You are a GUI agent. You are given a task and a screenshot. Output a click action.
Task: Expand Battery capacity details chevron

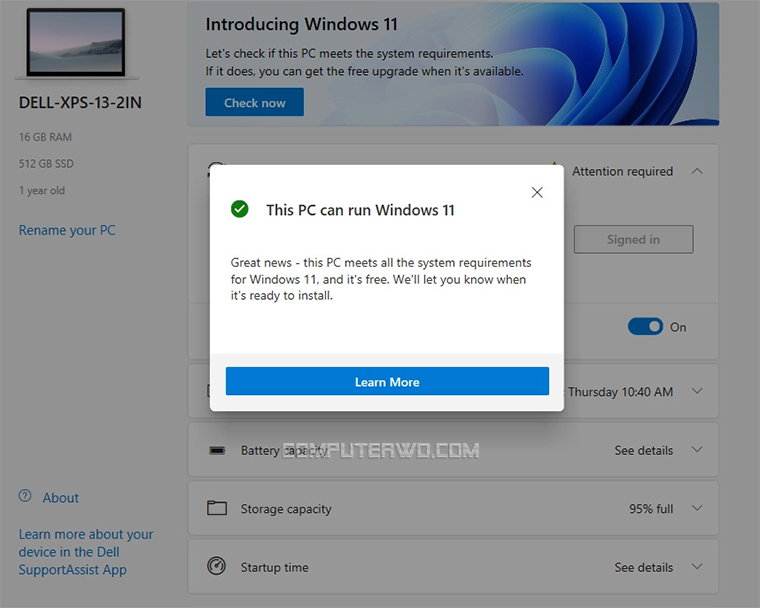697,449
